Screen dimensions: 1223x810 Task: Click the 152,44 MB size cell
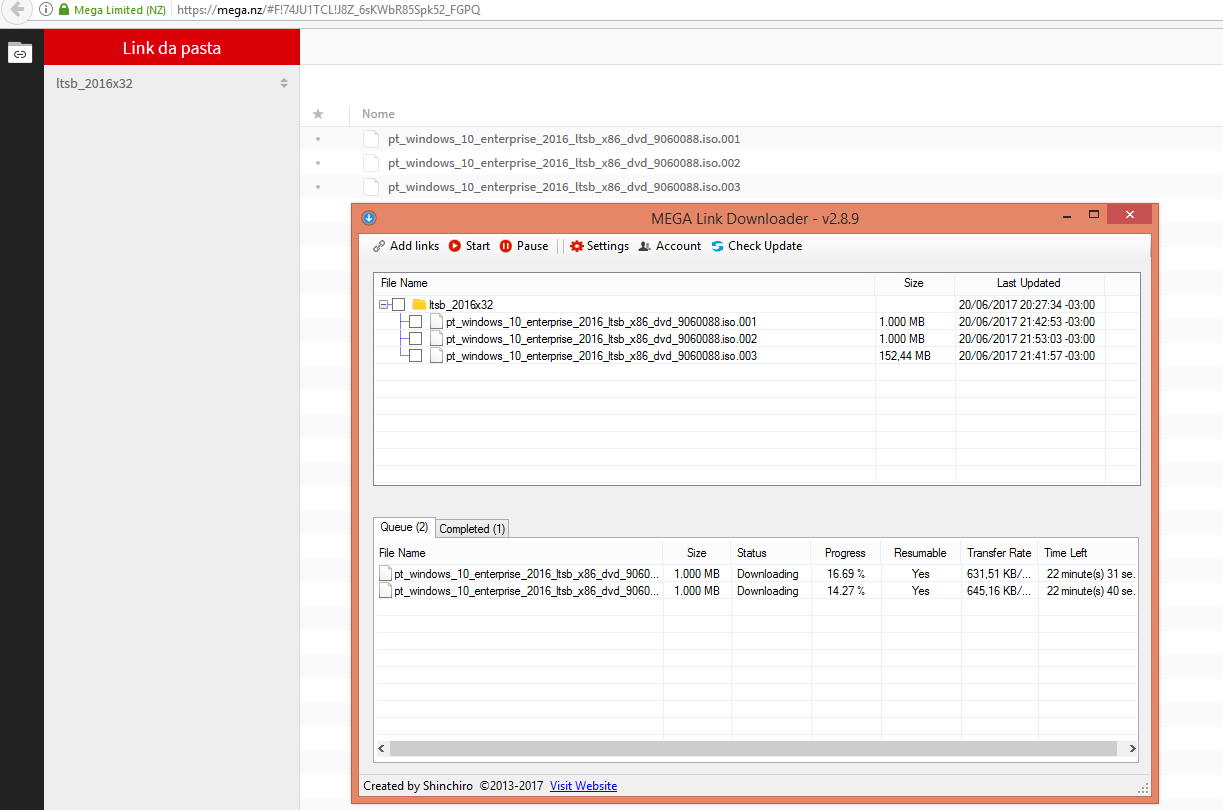click(905, 356)
